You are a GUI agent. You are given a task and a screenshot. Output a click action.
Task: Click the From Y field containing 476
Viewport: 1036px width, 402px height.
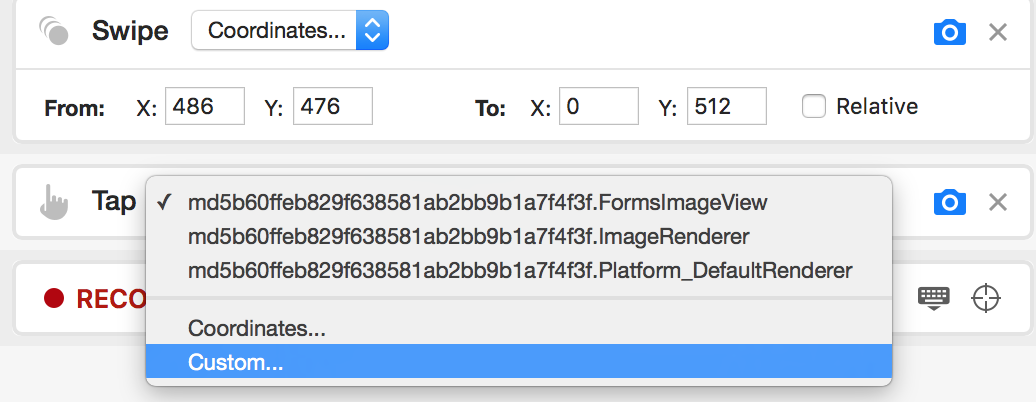coord(333,106)
